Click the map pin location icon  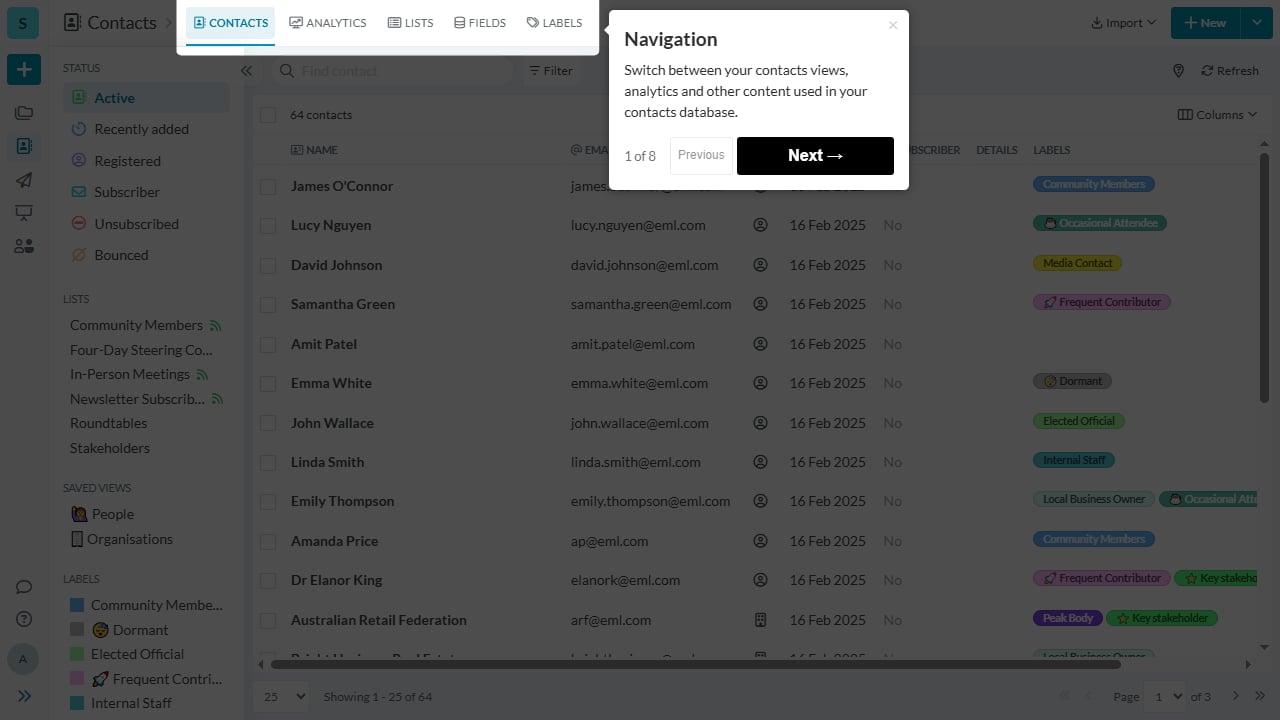coord(1178,71)
